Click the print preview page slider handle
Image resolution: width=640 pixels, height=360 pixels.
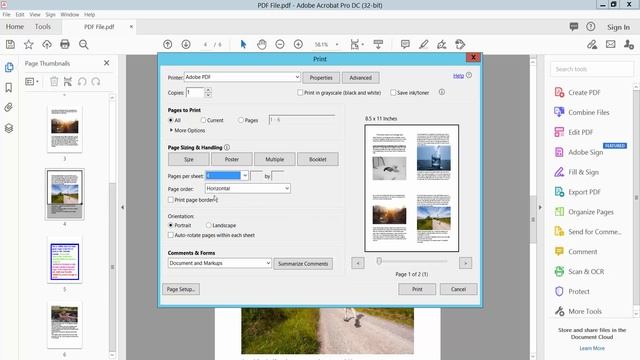coord(379,261)
